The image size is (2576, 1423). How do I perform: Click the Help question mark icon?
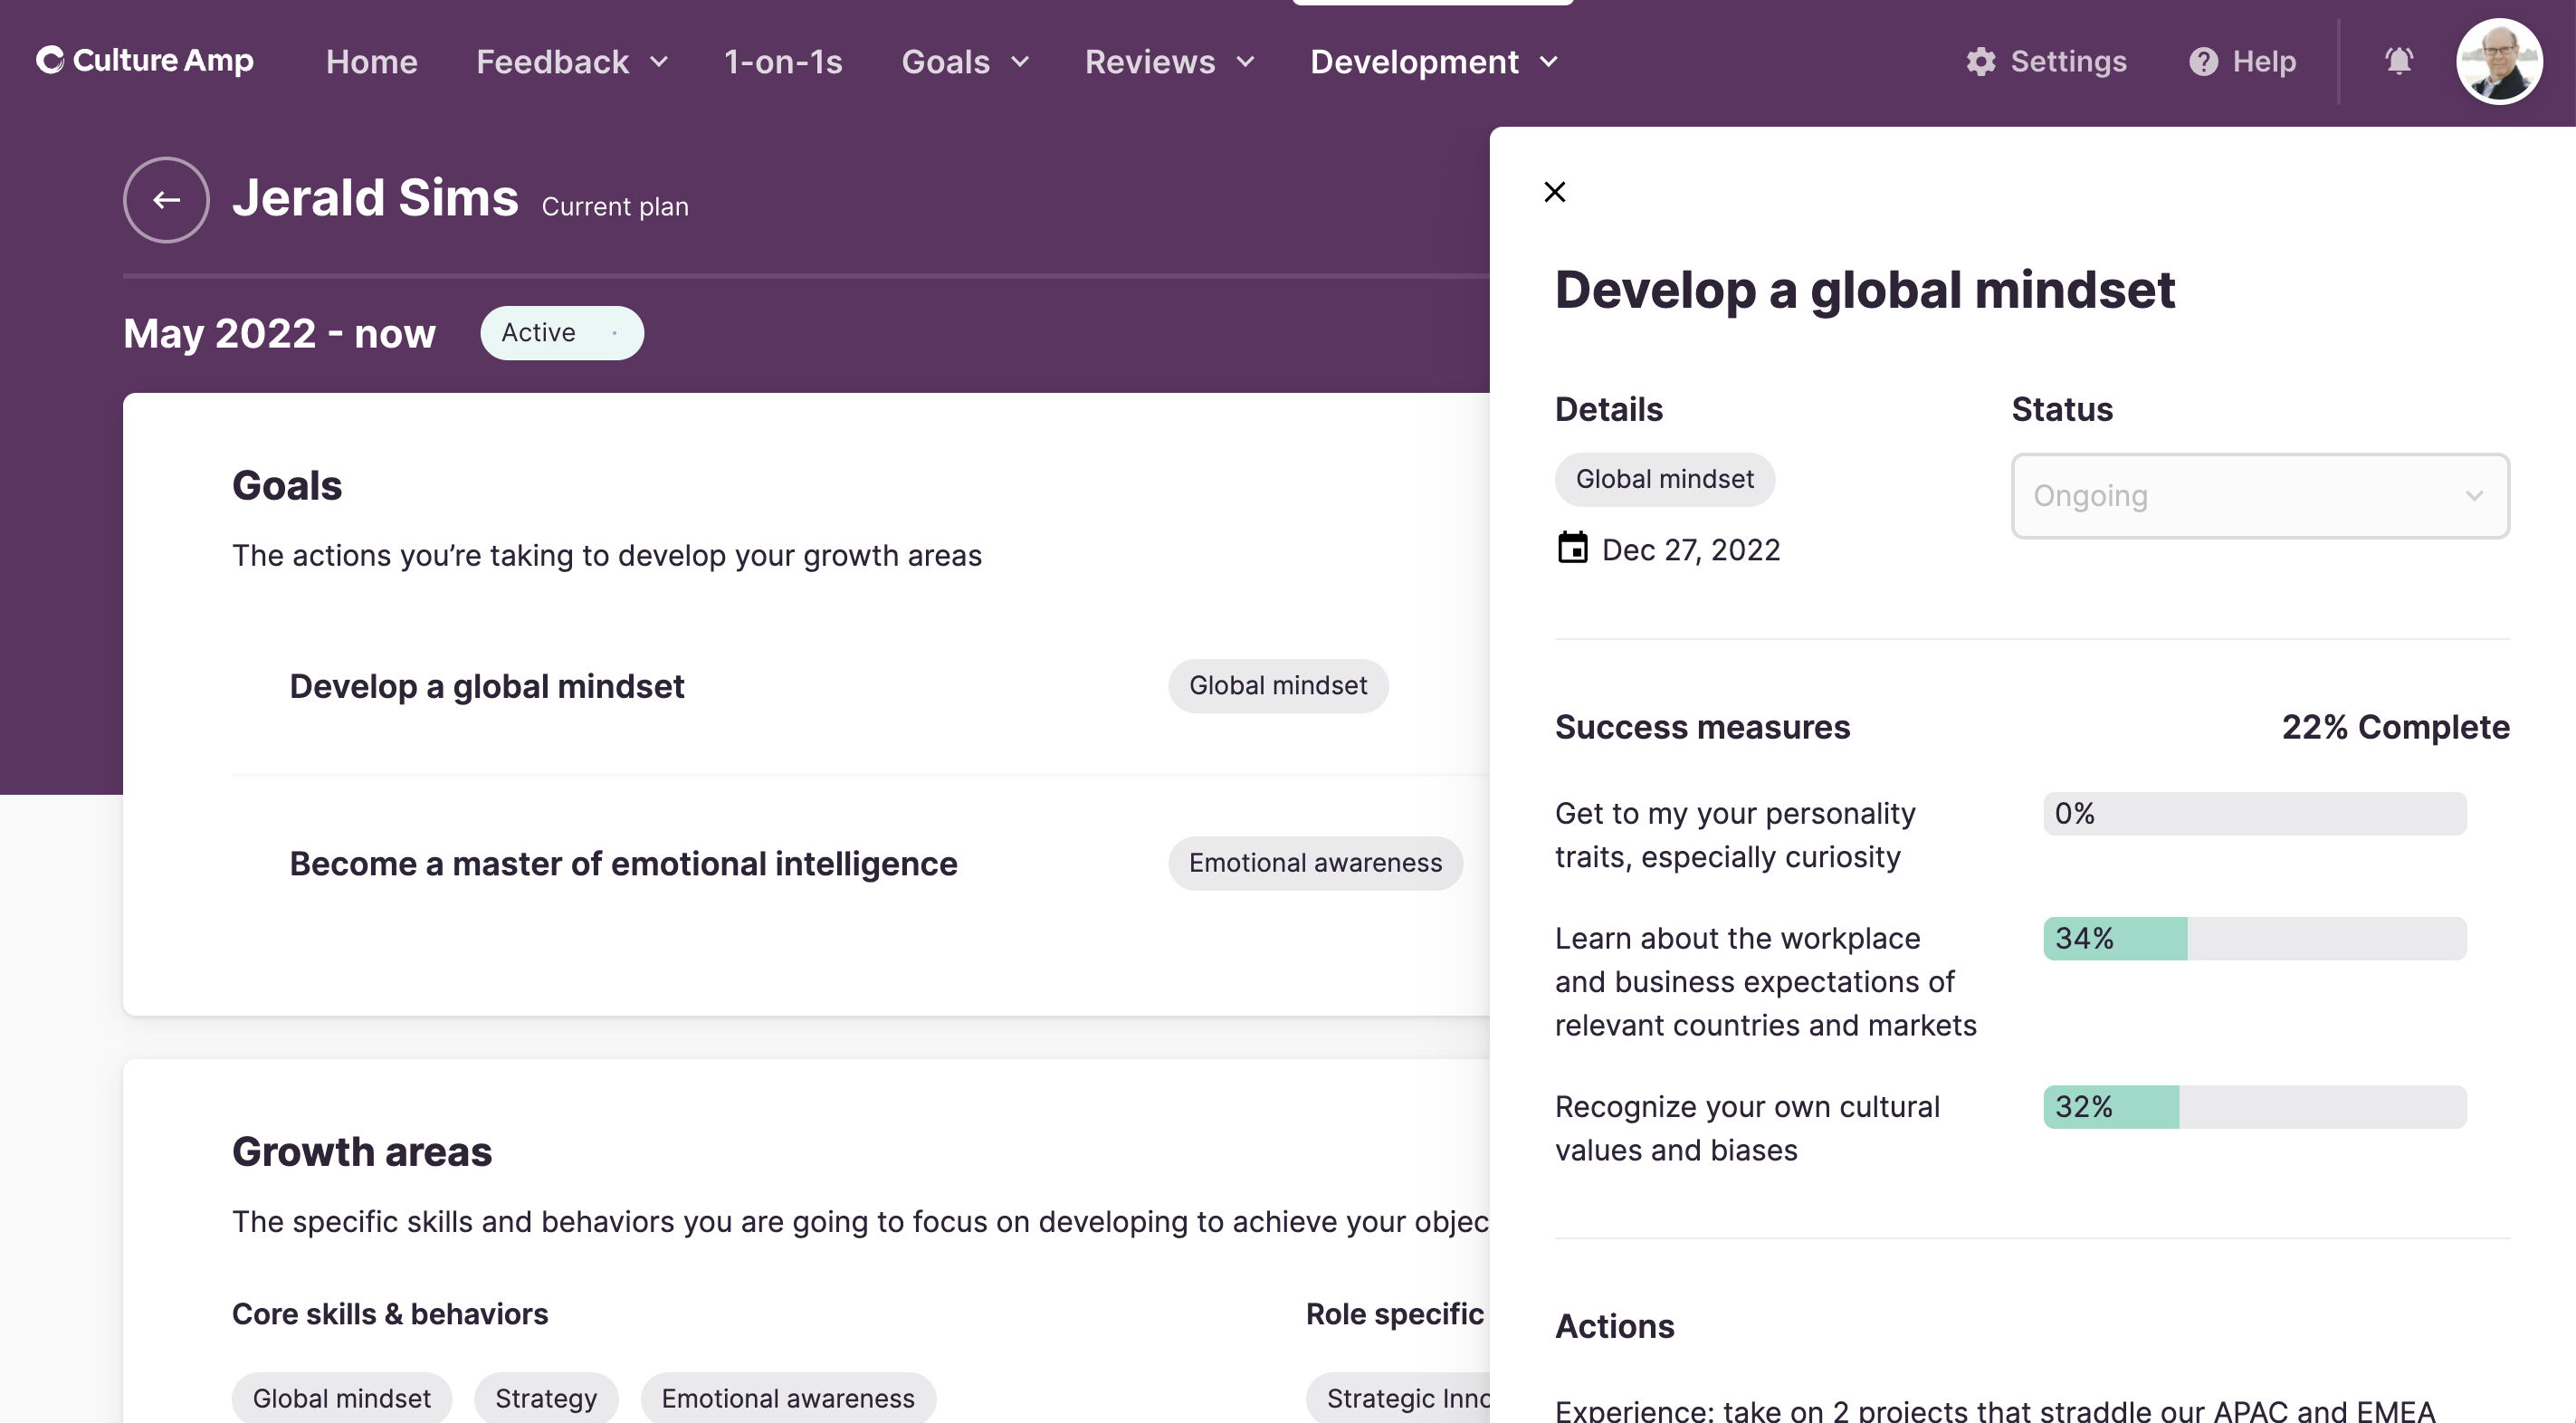click(2203, 60)
